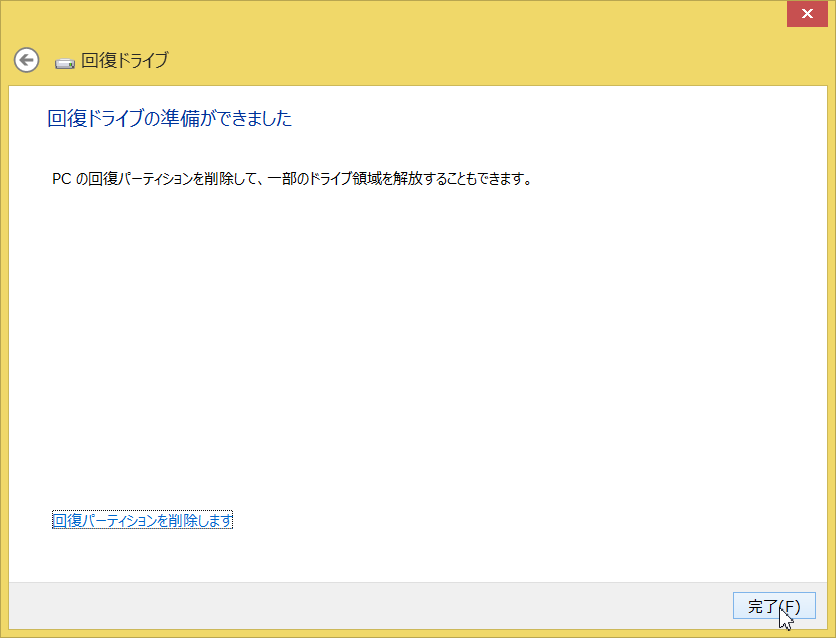Click the description text about freeing drive space

click(x=290, y=179)
